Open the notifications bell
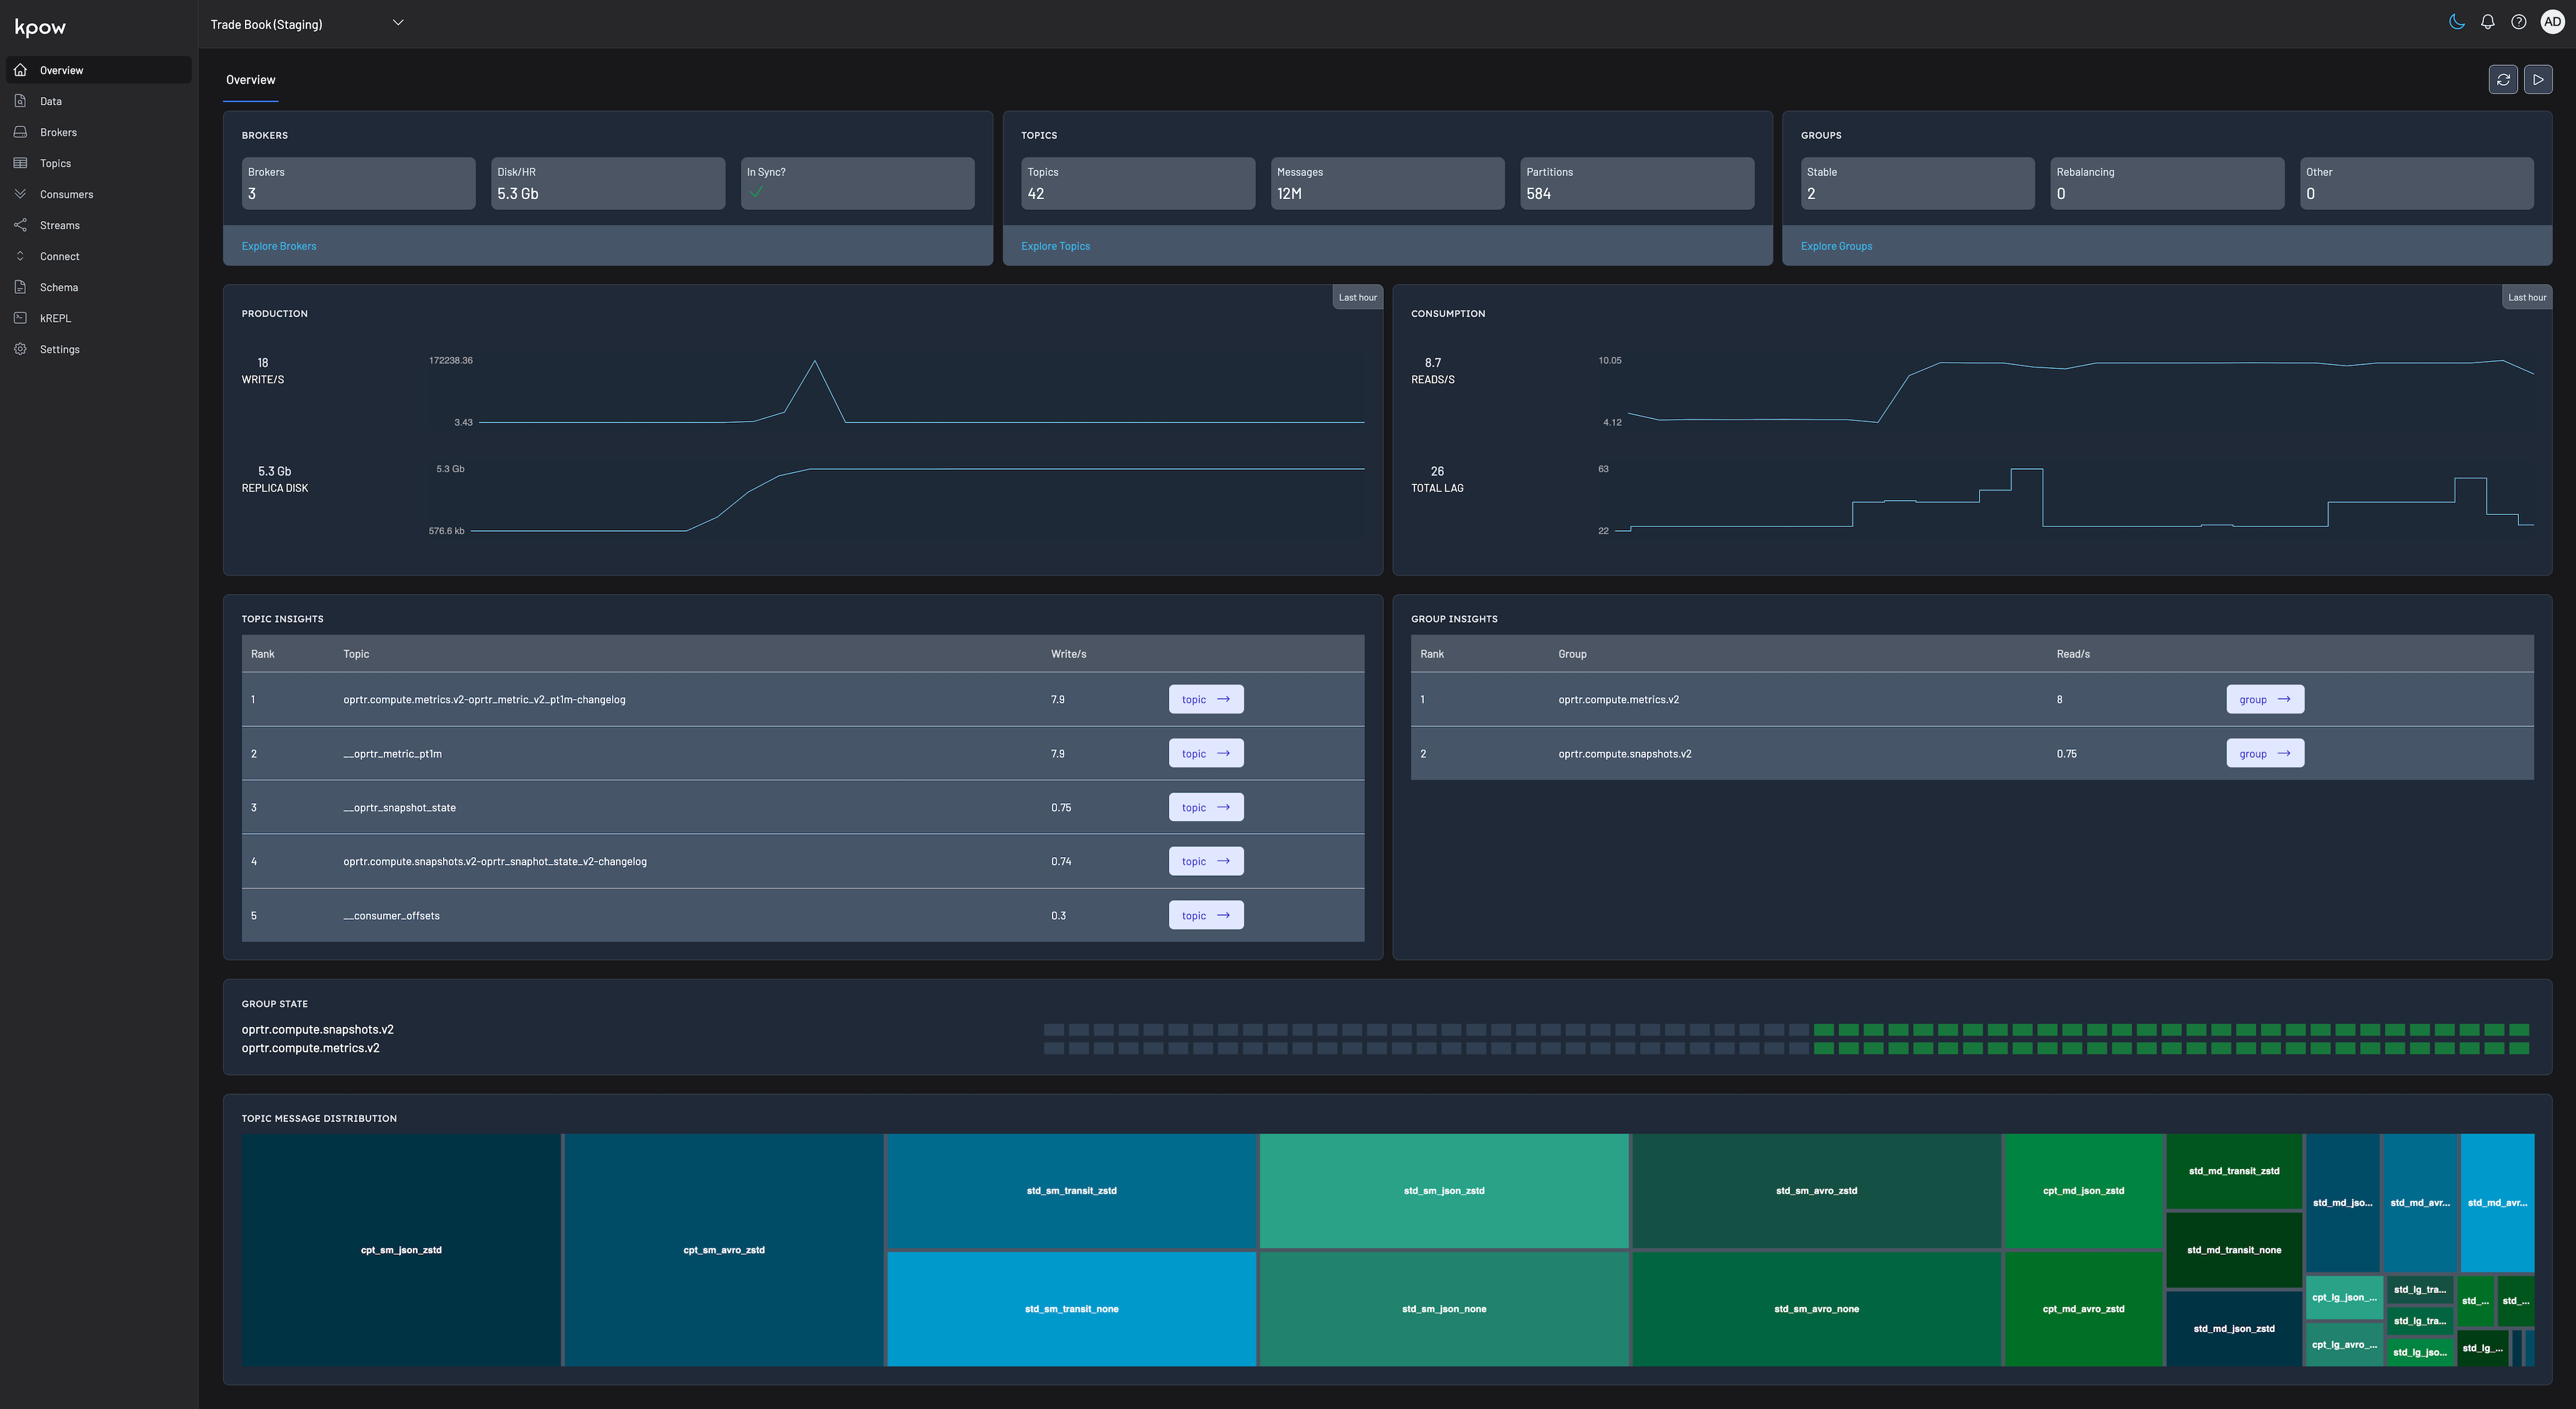The image size is (2576, 1409). coord(2487,22)
